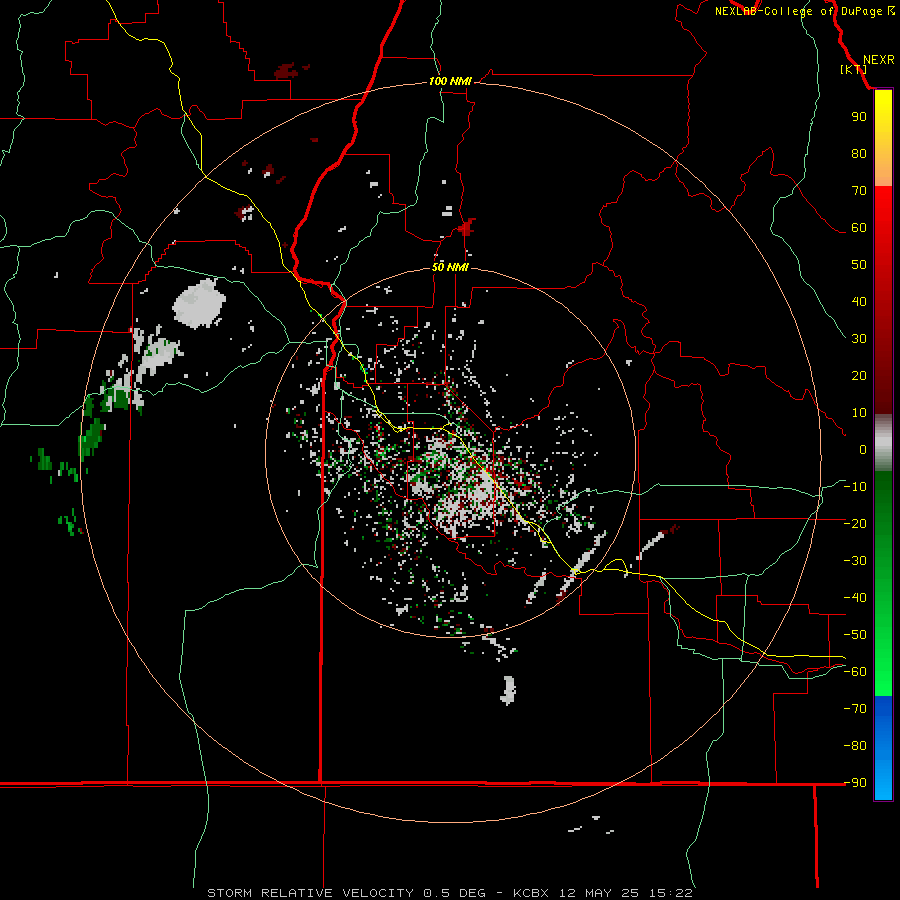Pick the light blue bottom segment of color bar
Viewport: 900px width, 900px height.
point(883,781)
